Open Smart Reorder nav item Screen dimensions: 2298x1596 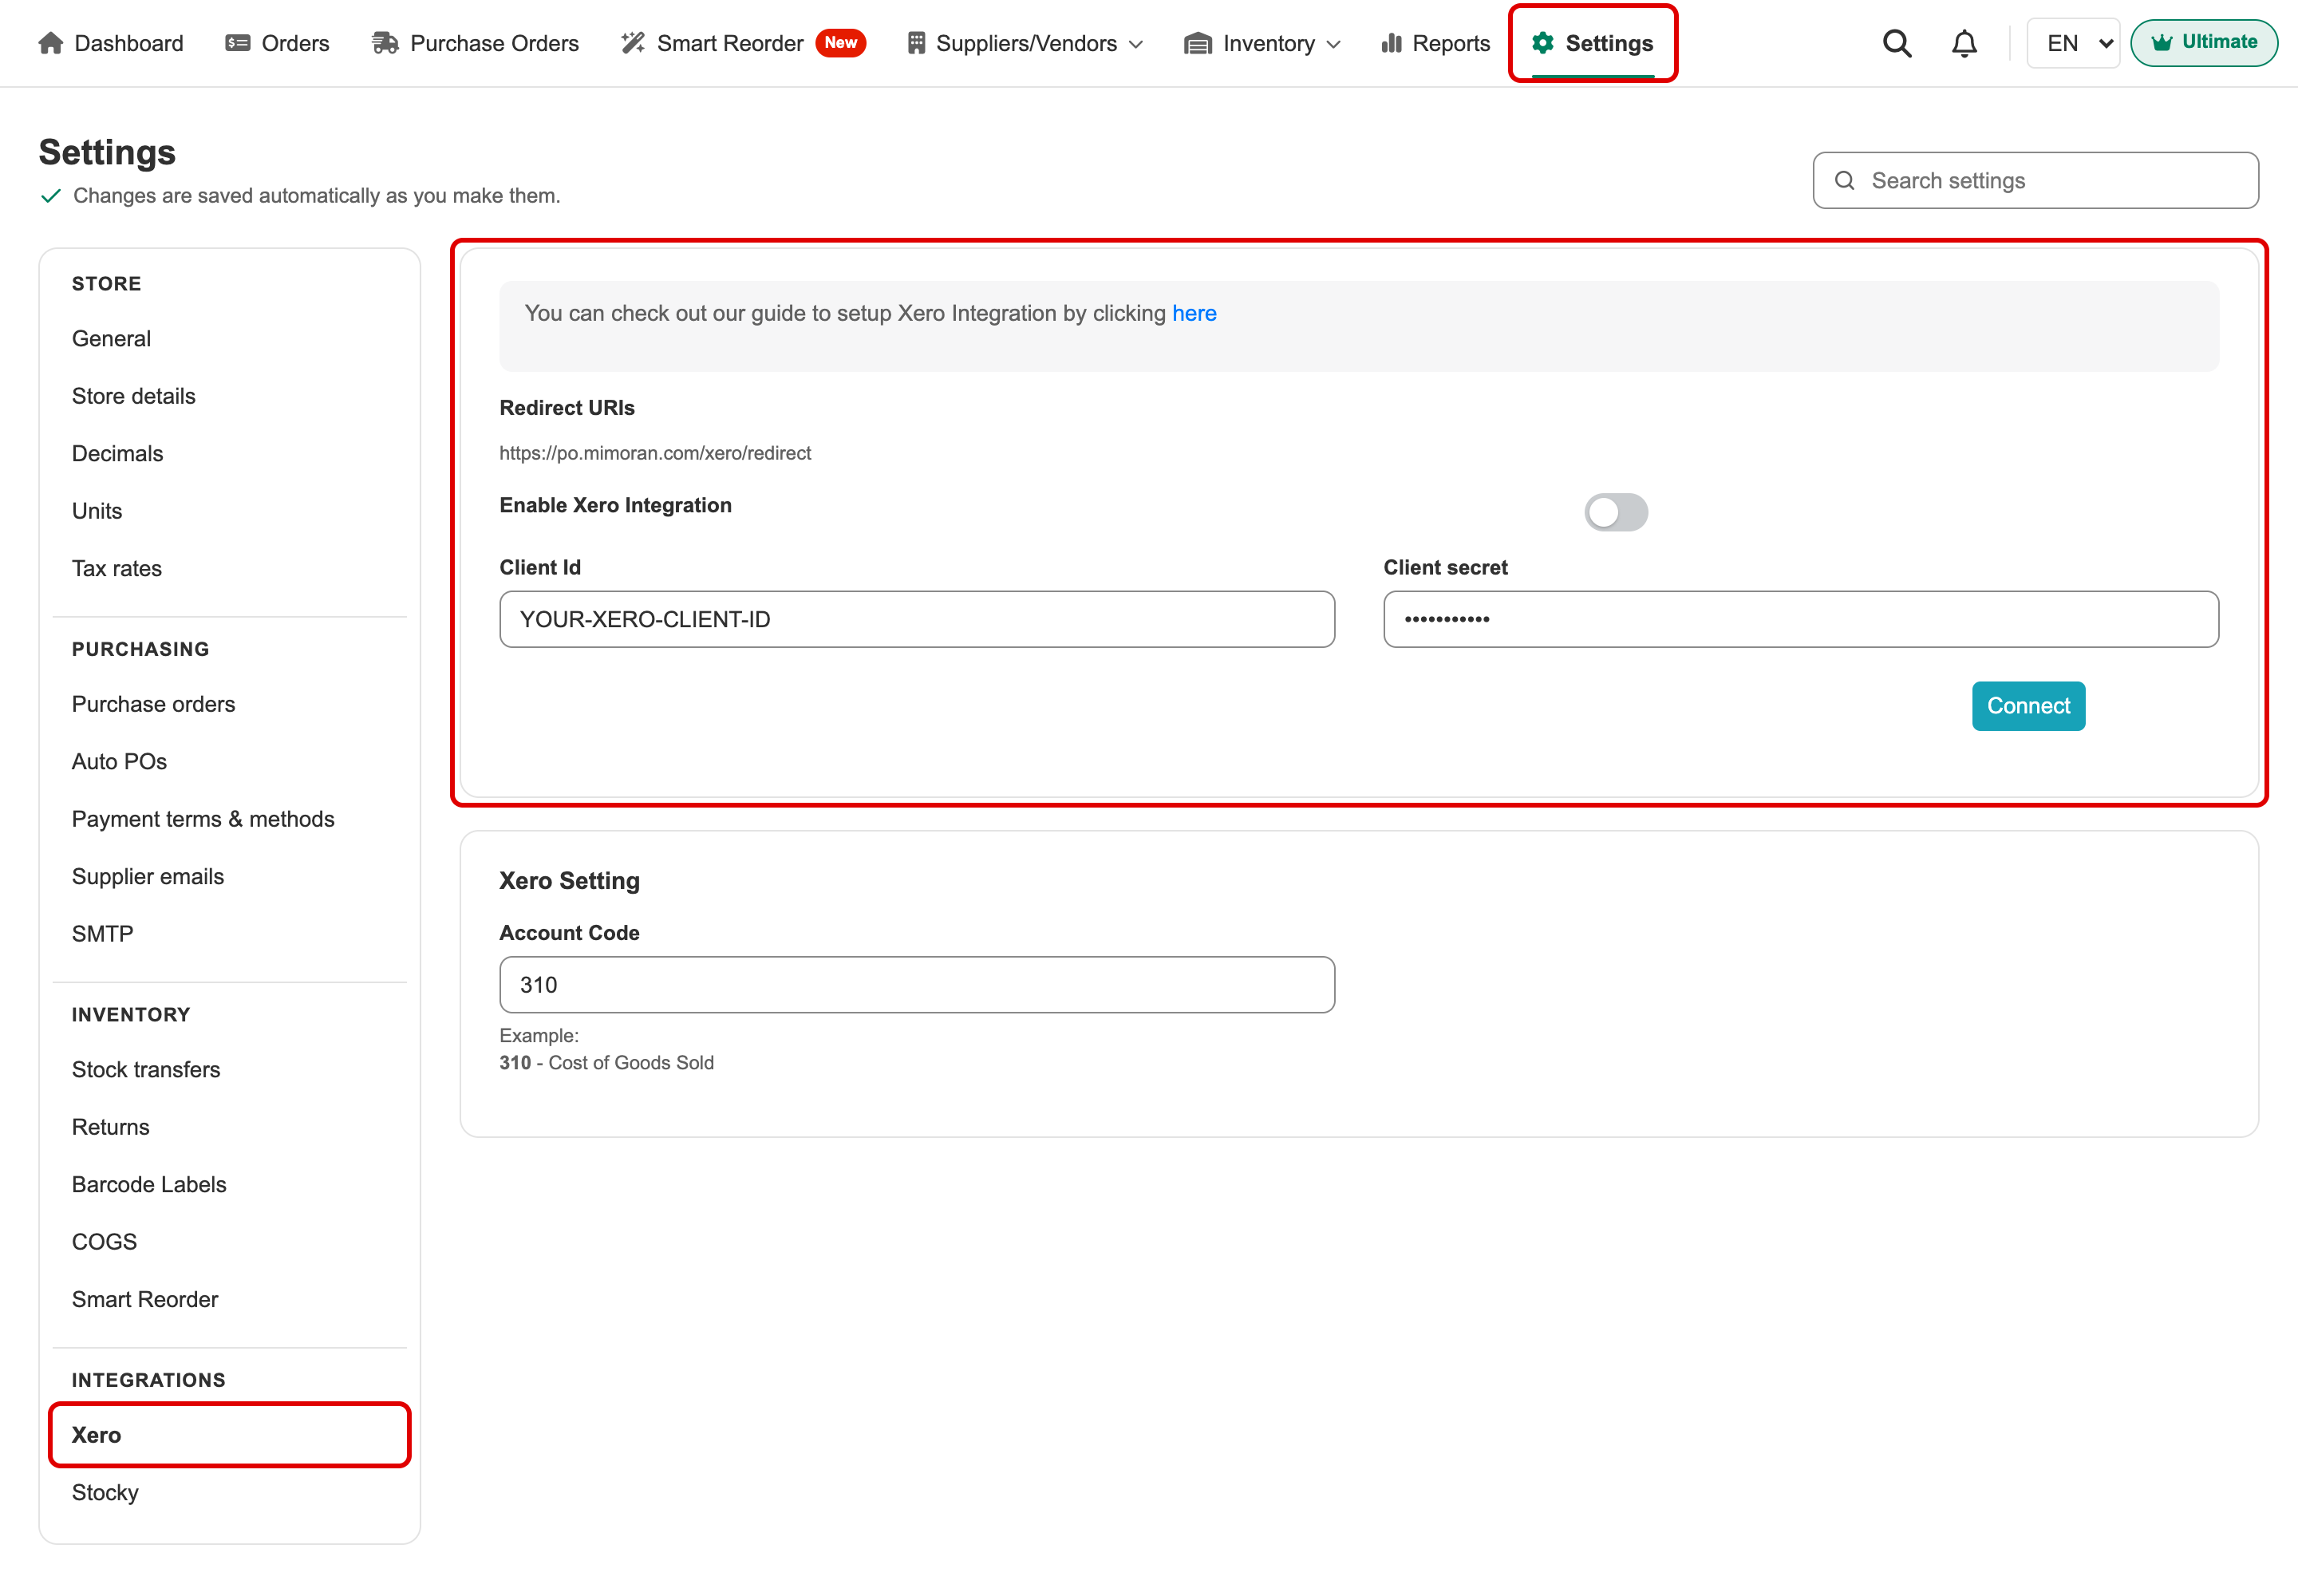743,43
